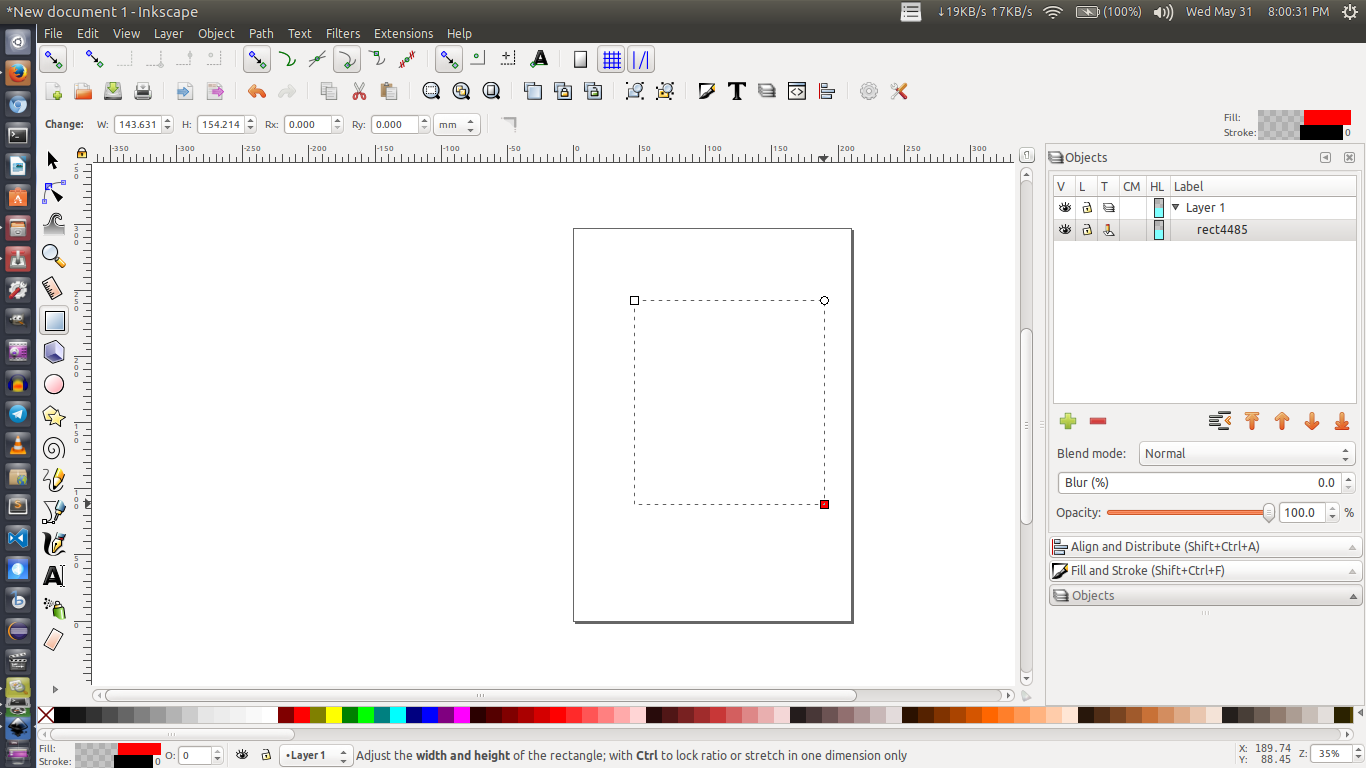
Task: Activate the 3D box tool
Action: 54,352
